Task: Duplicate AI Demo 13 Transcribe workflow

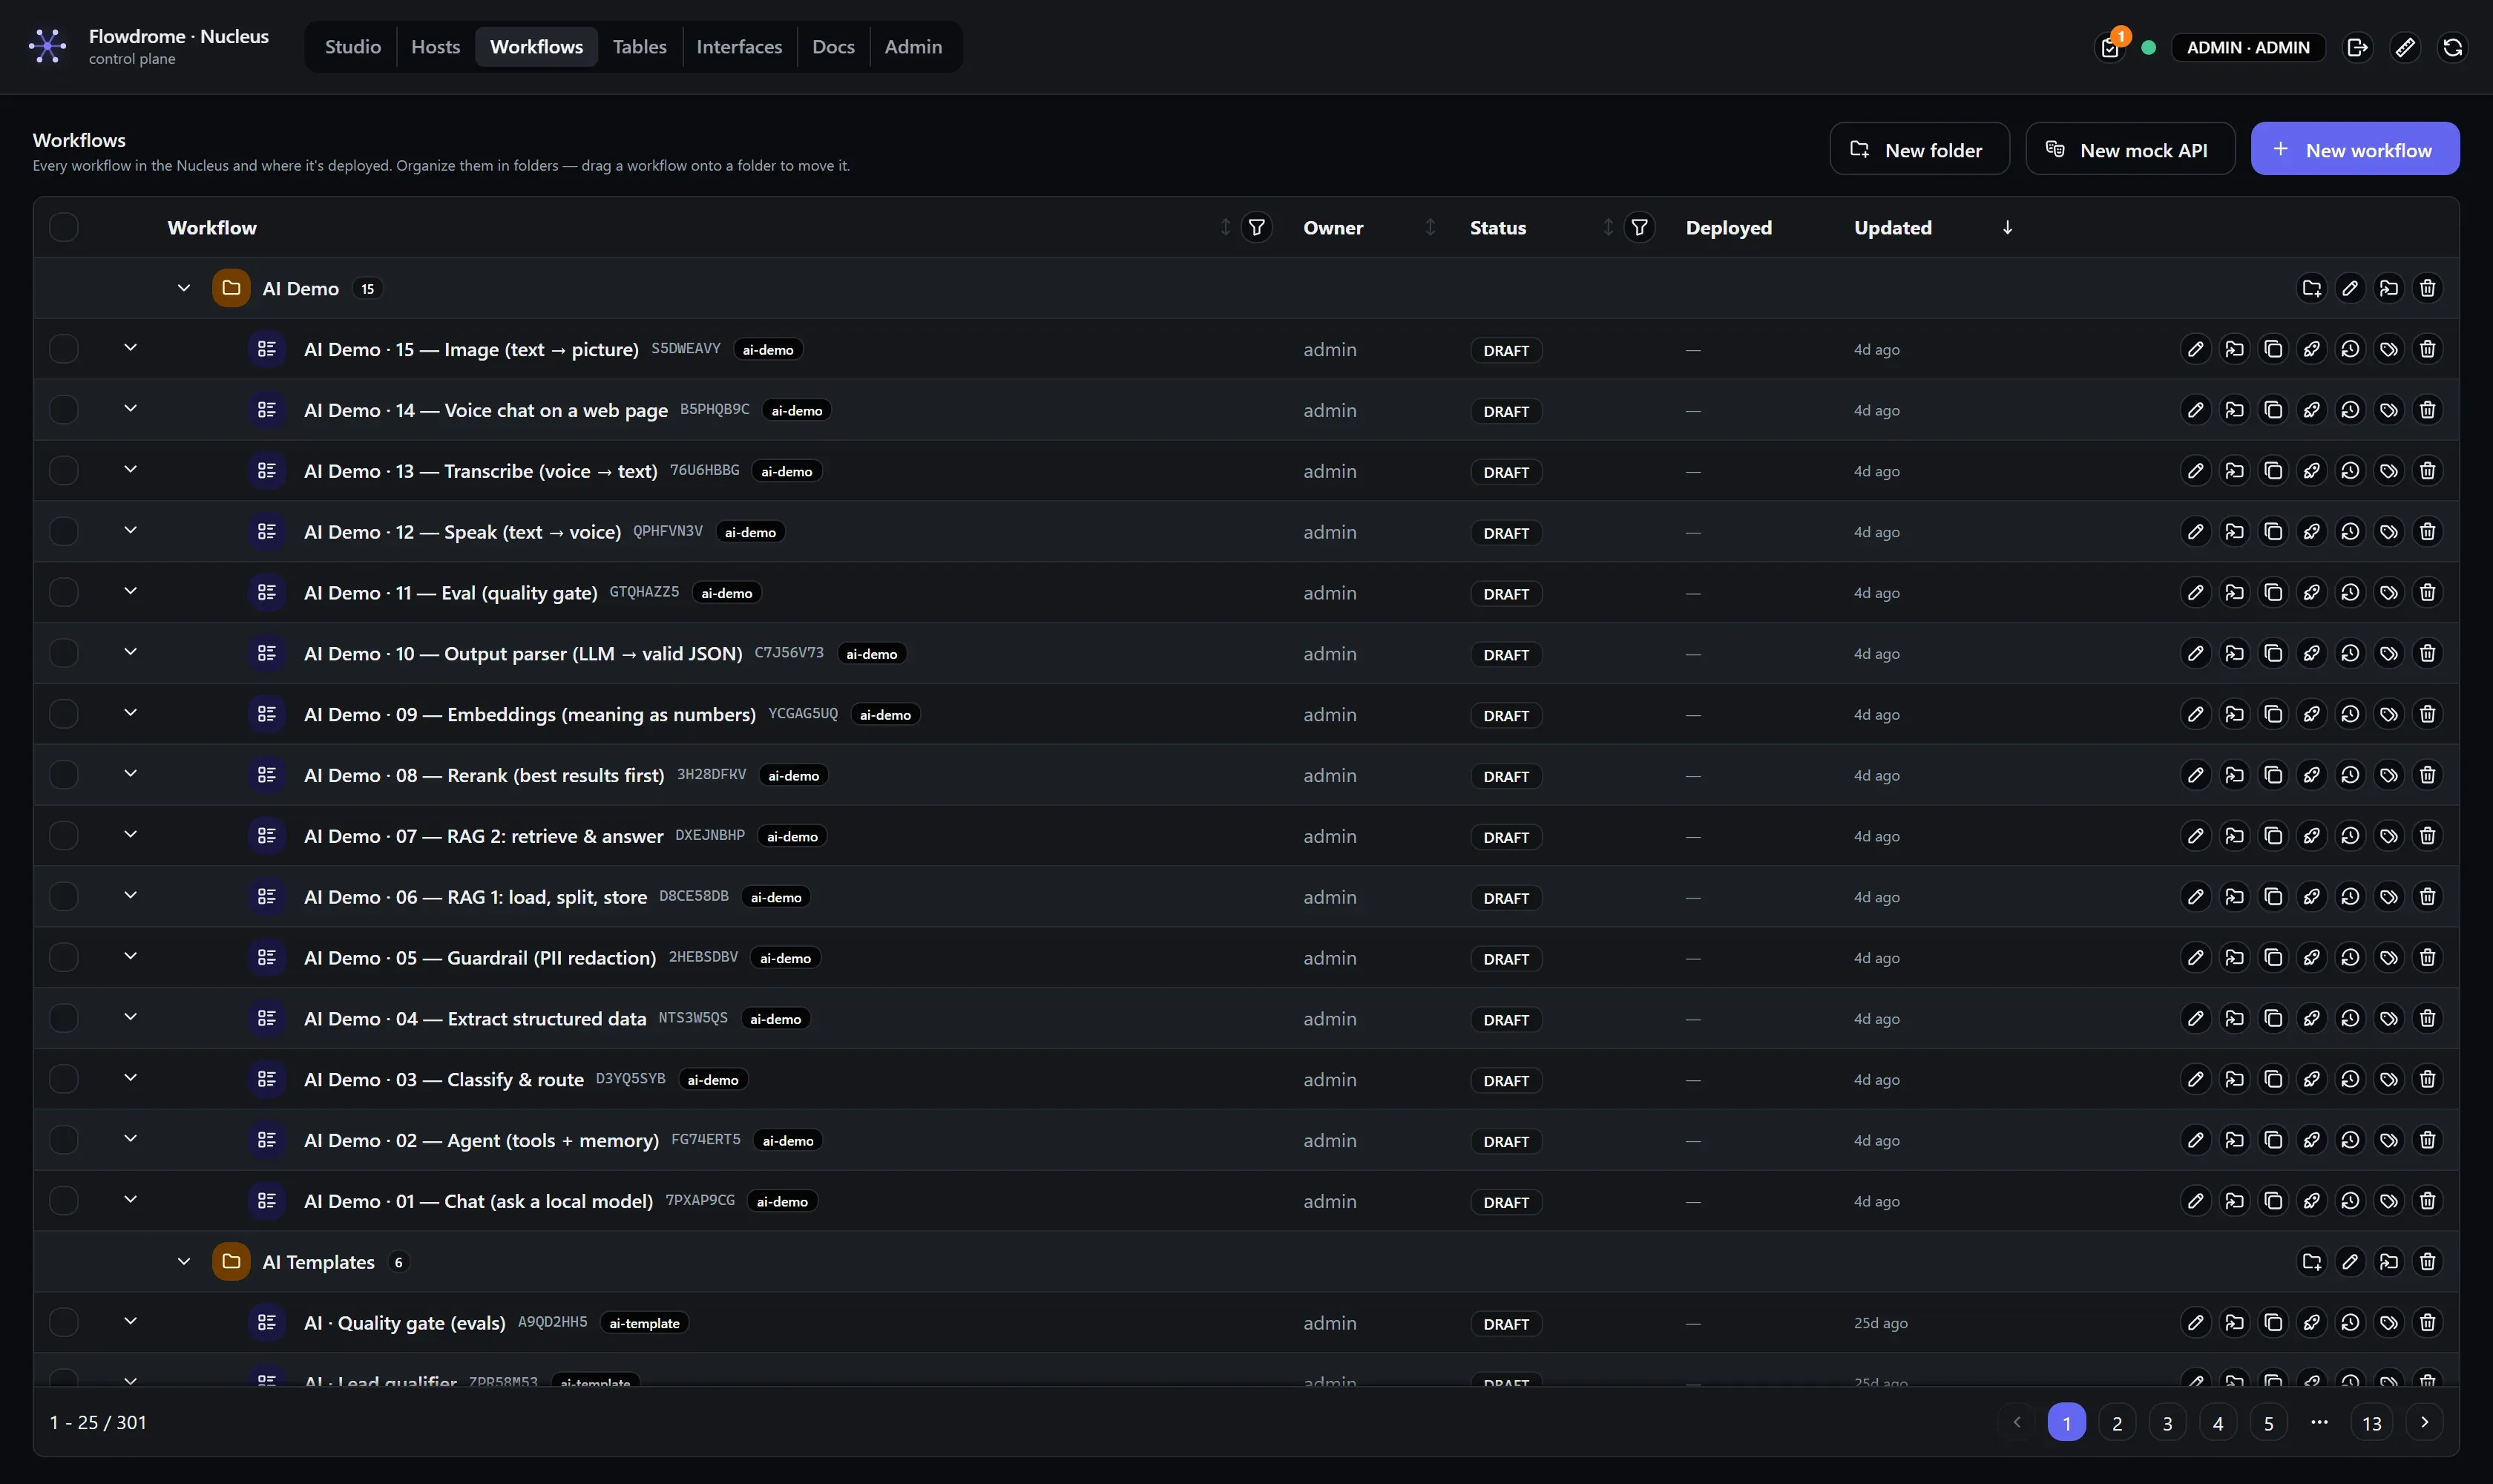Action: [x=2273, y=471]
